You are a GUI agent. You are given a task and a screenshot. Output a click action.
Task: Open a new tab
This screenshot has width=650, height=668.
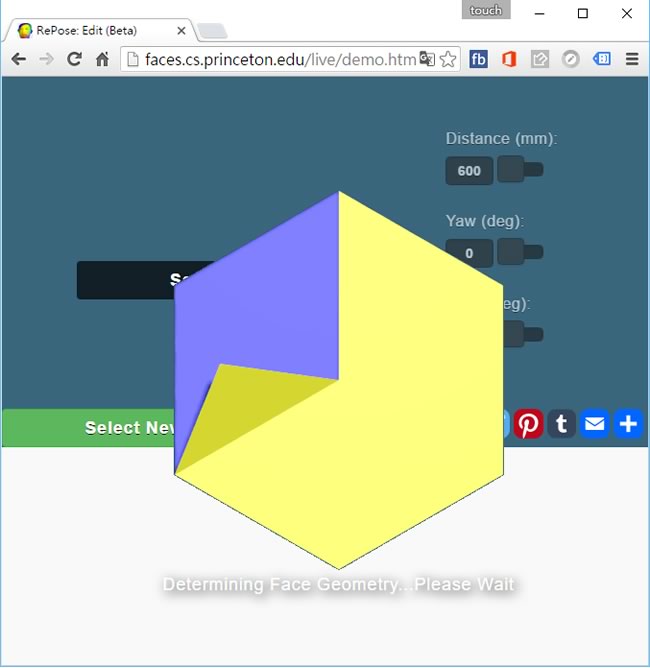tap(212, 31)
